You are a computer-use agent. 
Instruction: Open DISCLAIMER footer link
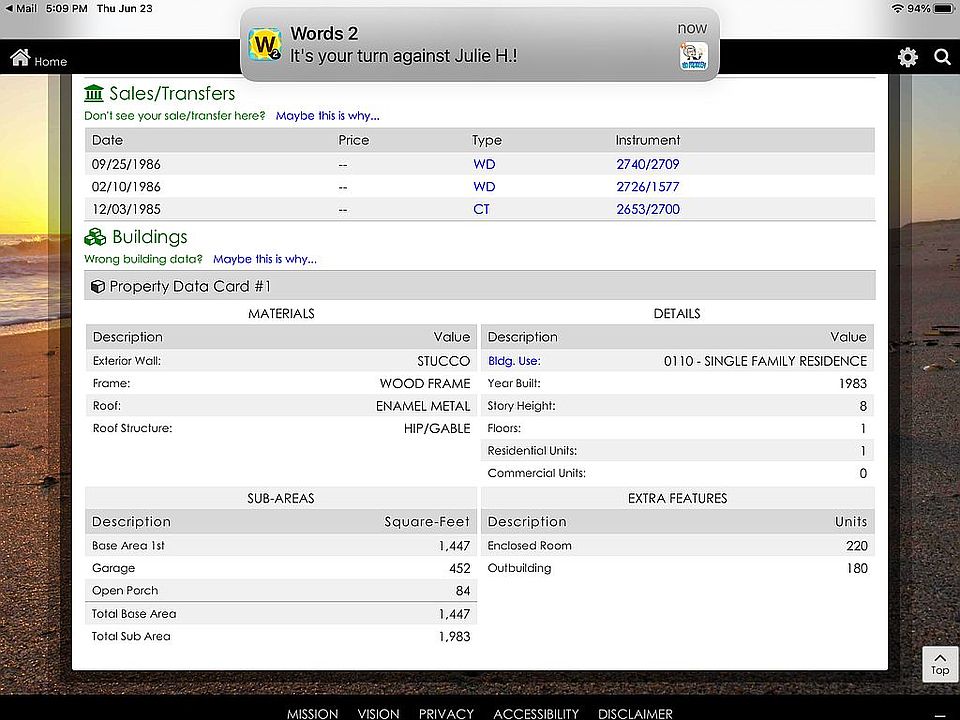click(x=636, y=714)
